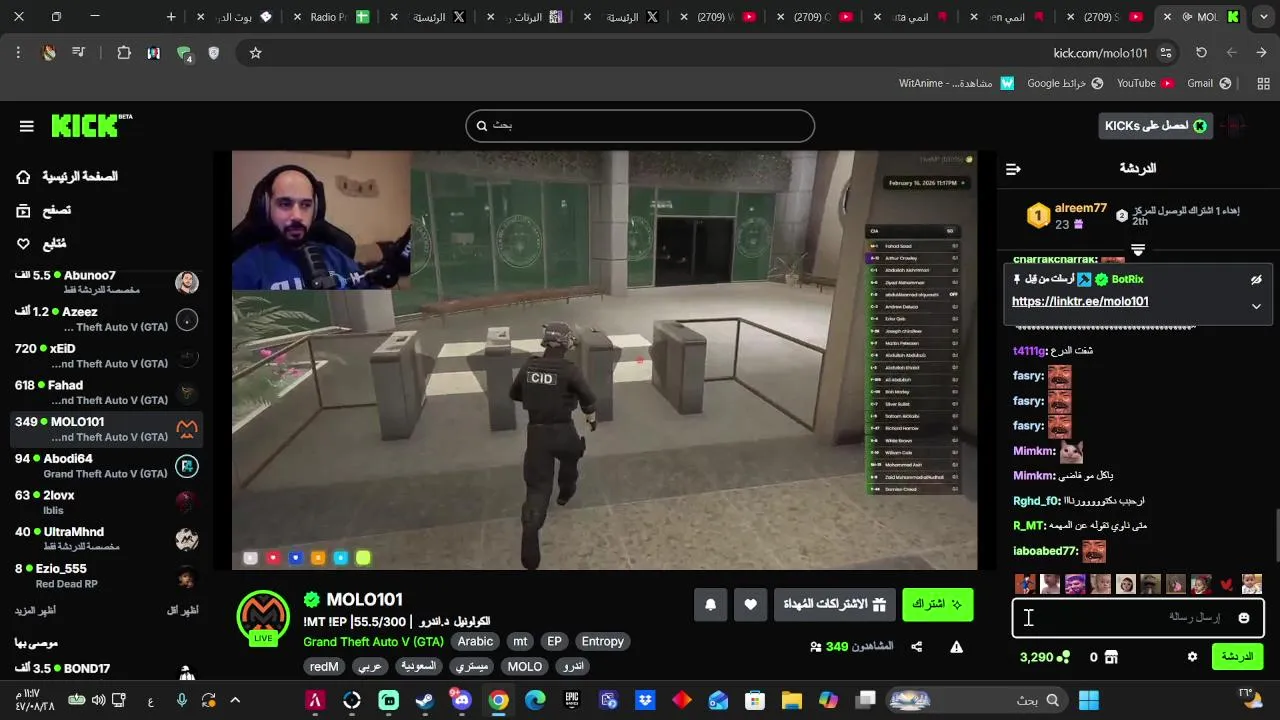This screenshot has height=720, width=1280.
Task: Click alreem77 top gifter entry
Action: pyautogui.click(x=1066, y=216)
